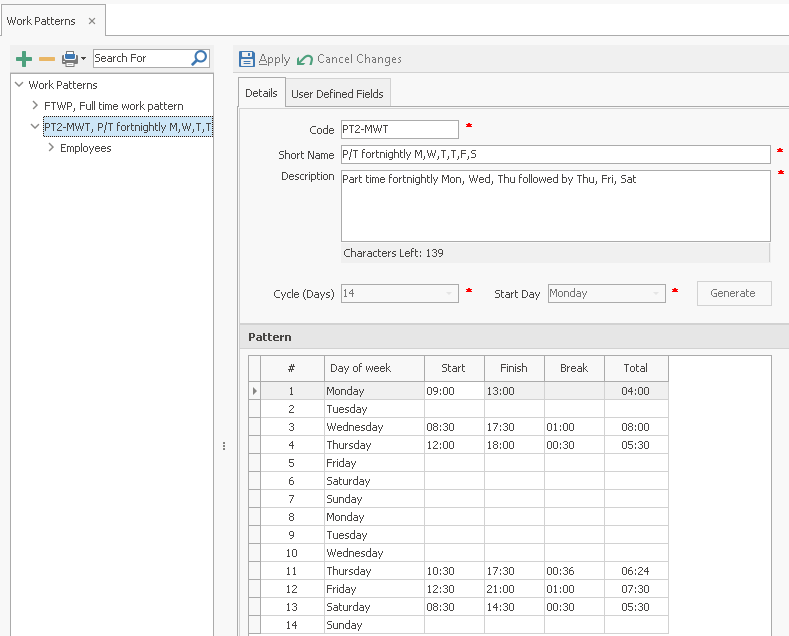
Task: Click the Break column header
Action: 574,368
